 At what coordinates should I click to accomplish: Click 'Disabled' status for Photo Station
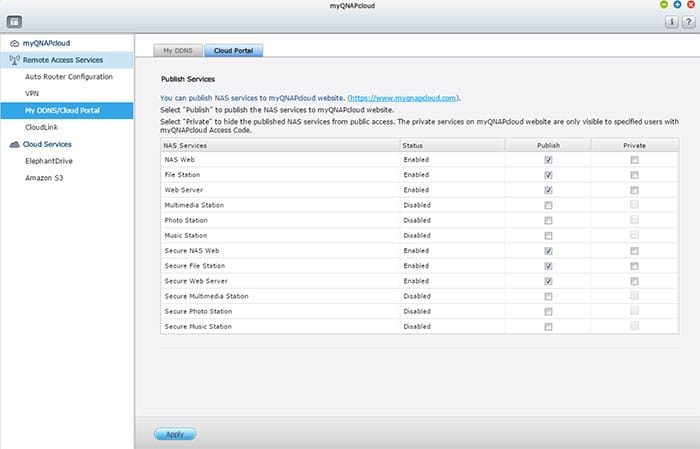[x=417, y=220]
